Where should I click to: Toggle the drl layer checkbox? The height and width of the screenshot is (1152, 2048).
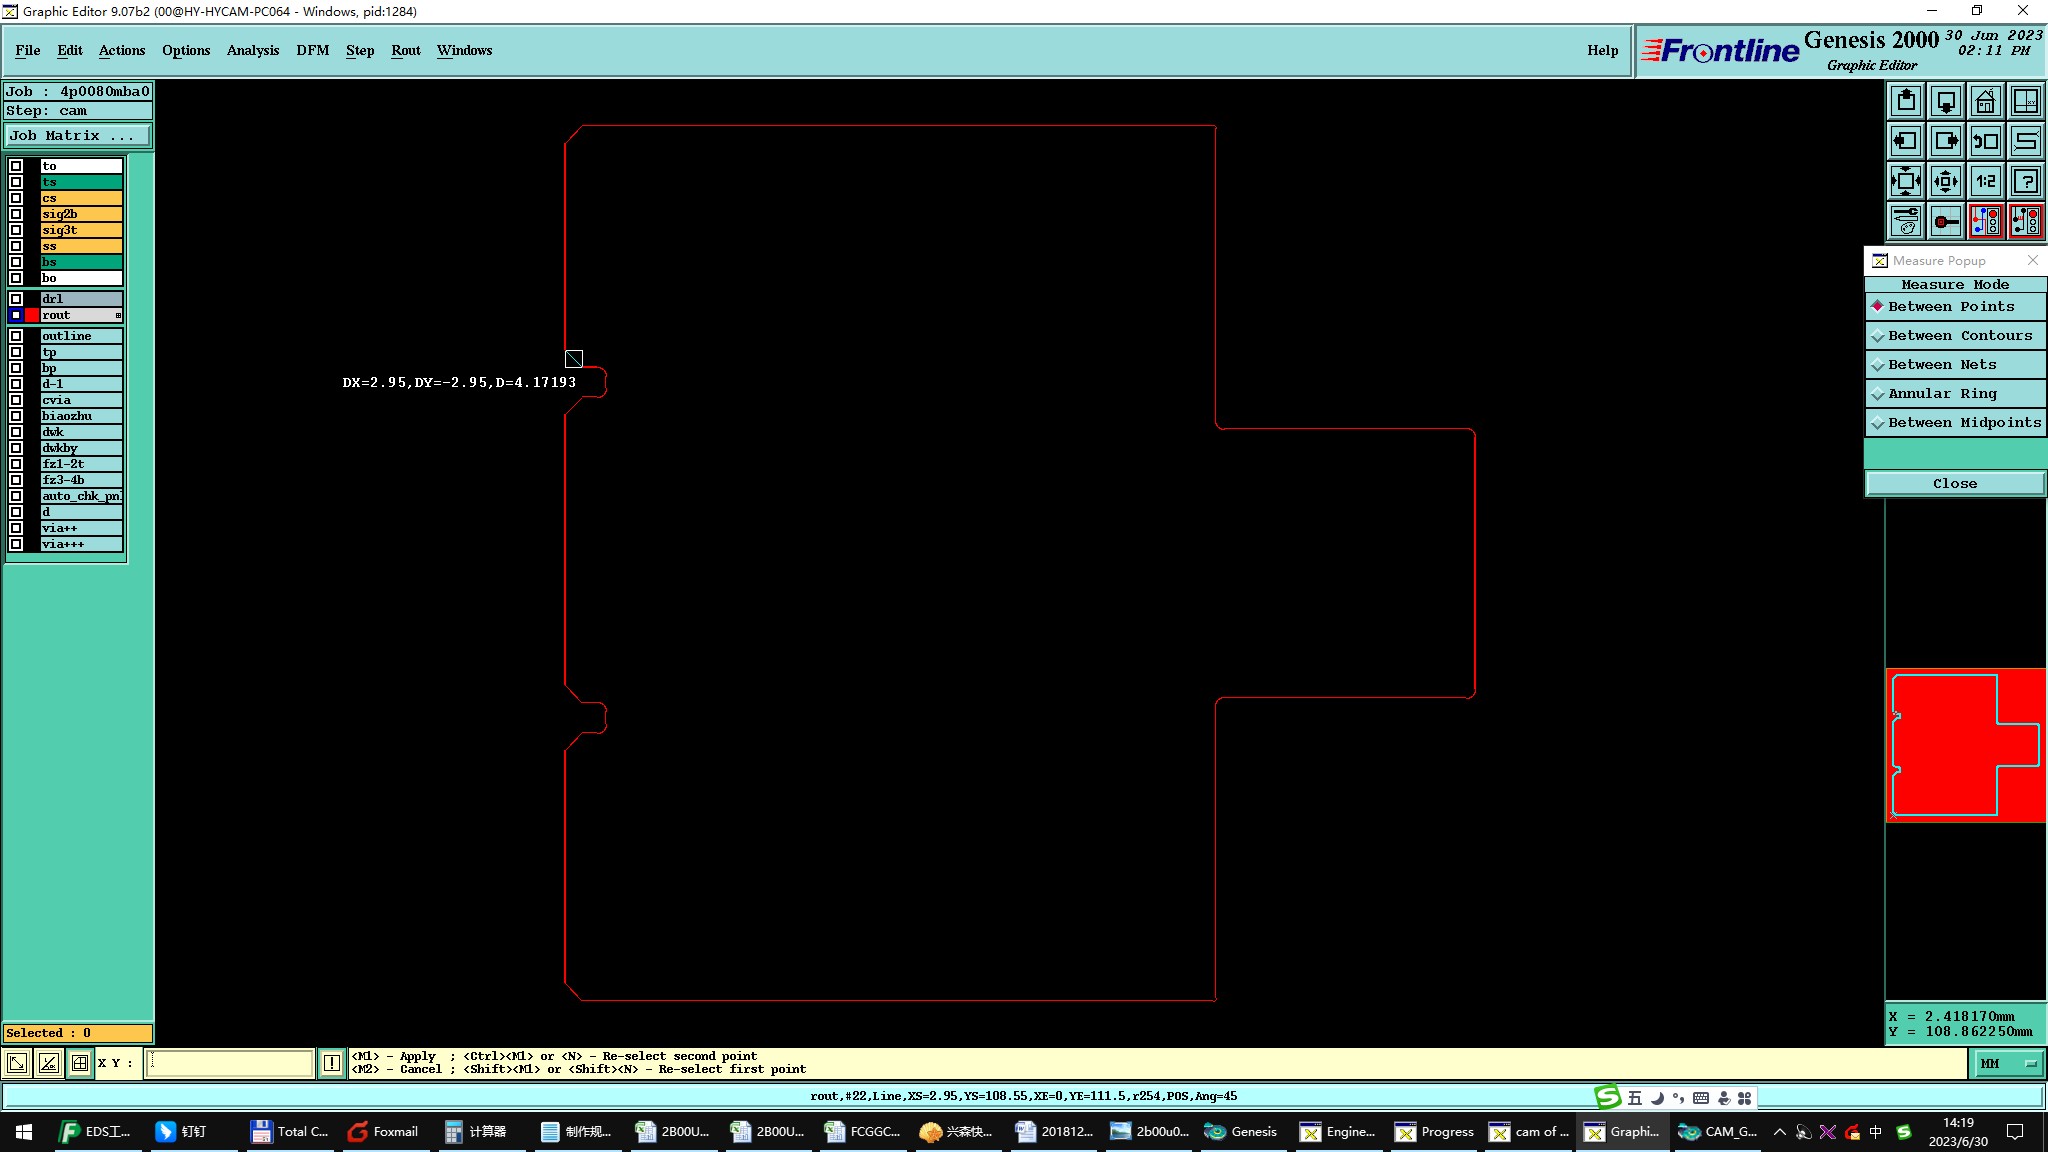tap(16, 299)
